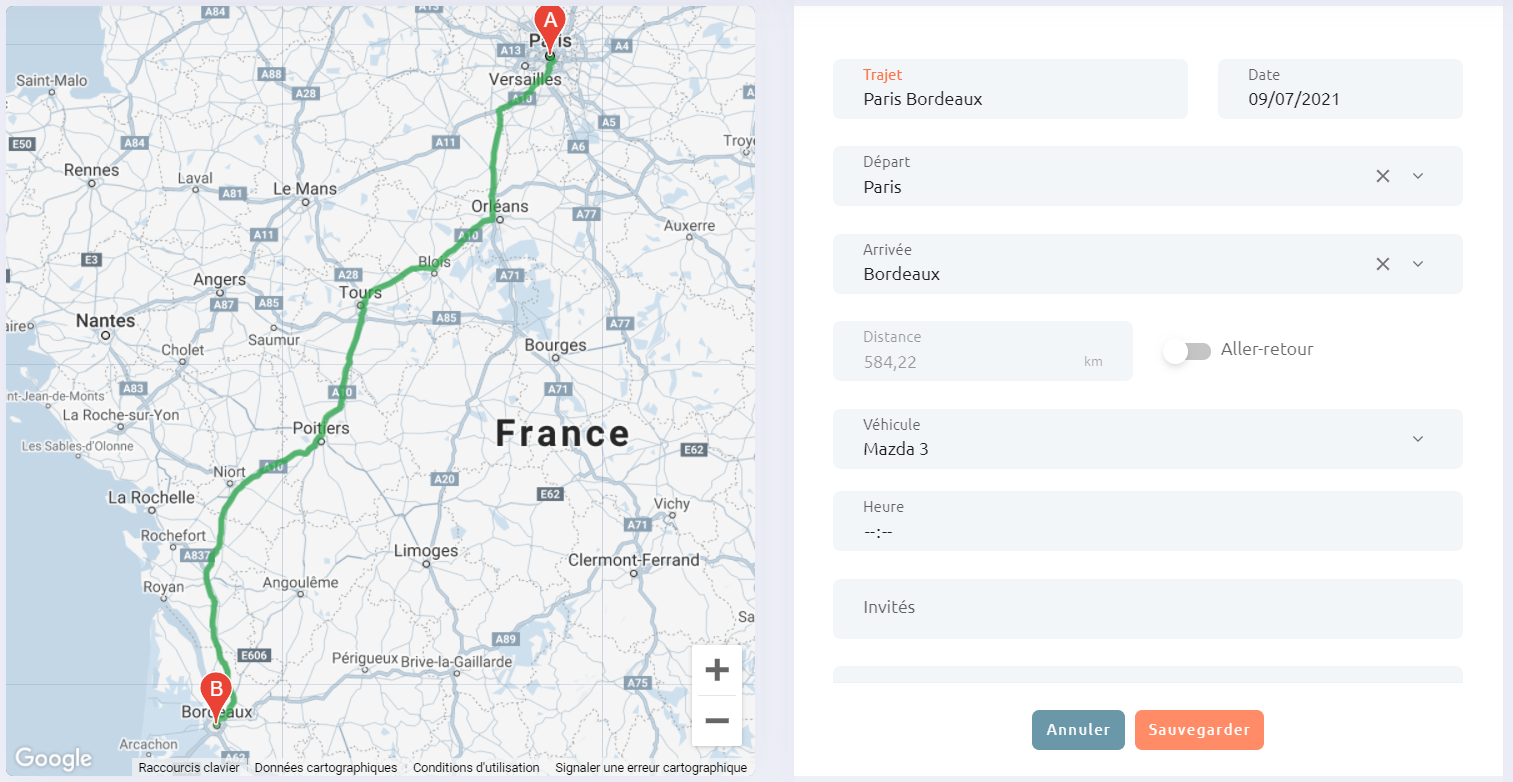Image resolution: width=1513 pixels, height=782 pixels.
Task: Expand the Départ dropdown chevron
Action: (x=1417, y=176)
